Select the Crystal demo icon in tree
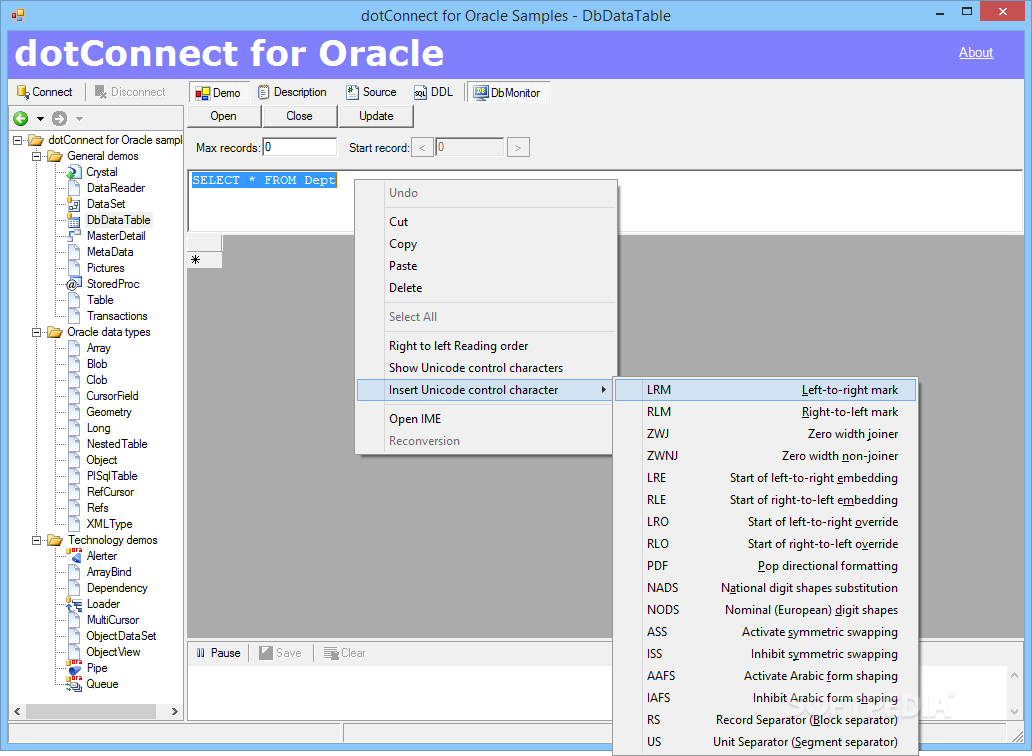This screenshot has width=1032, height=756. [74, 172]
